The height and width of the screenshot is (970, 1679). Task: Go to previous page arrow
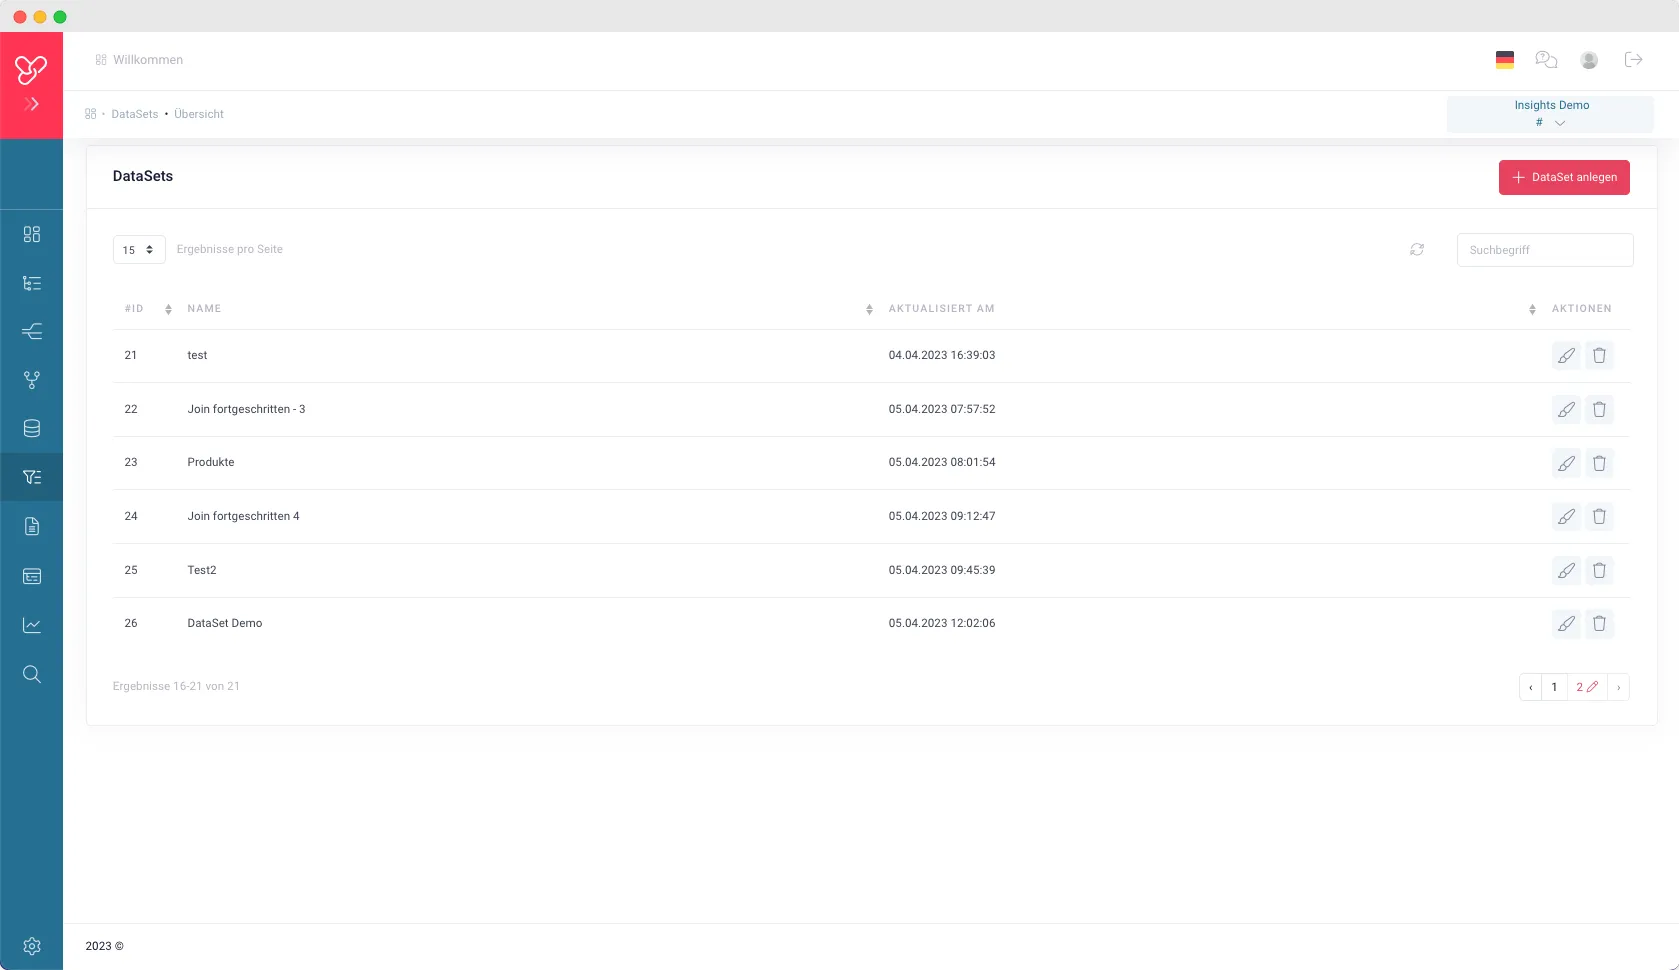(x=1530, y=687)
